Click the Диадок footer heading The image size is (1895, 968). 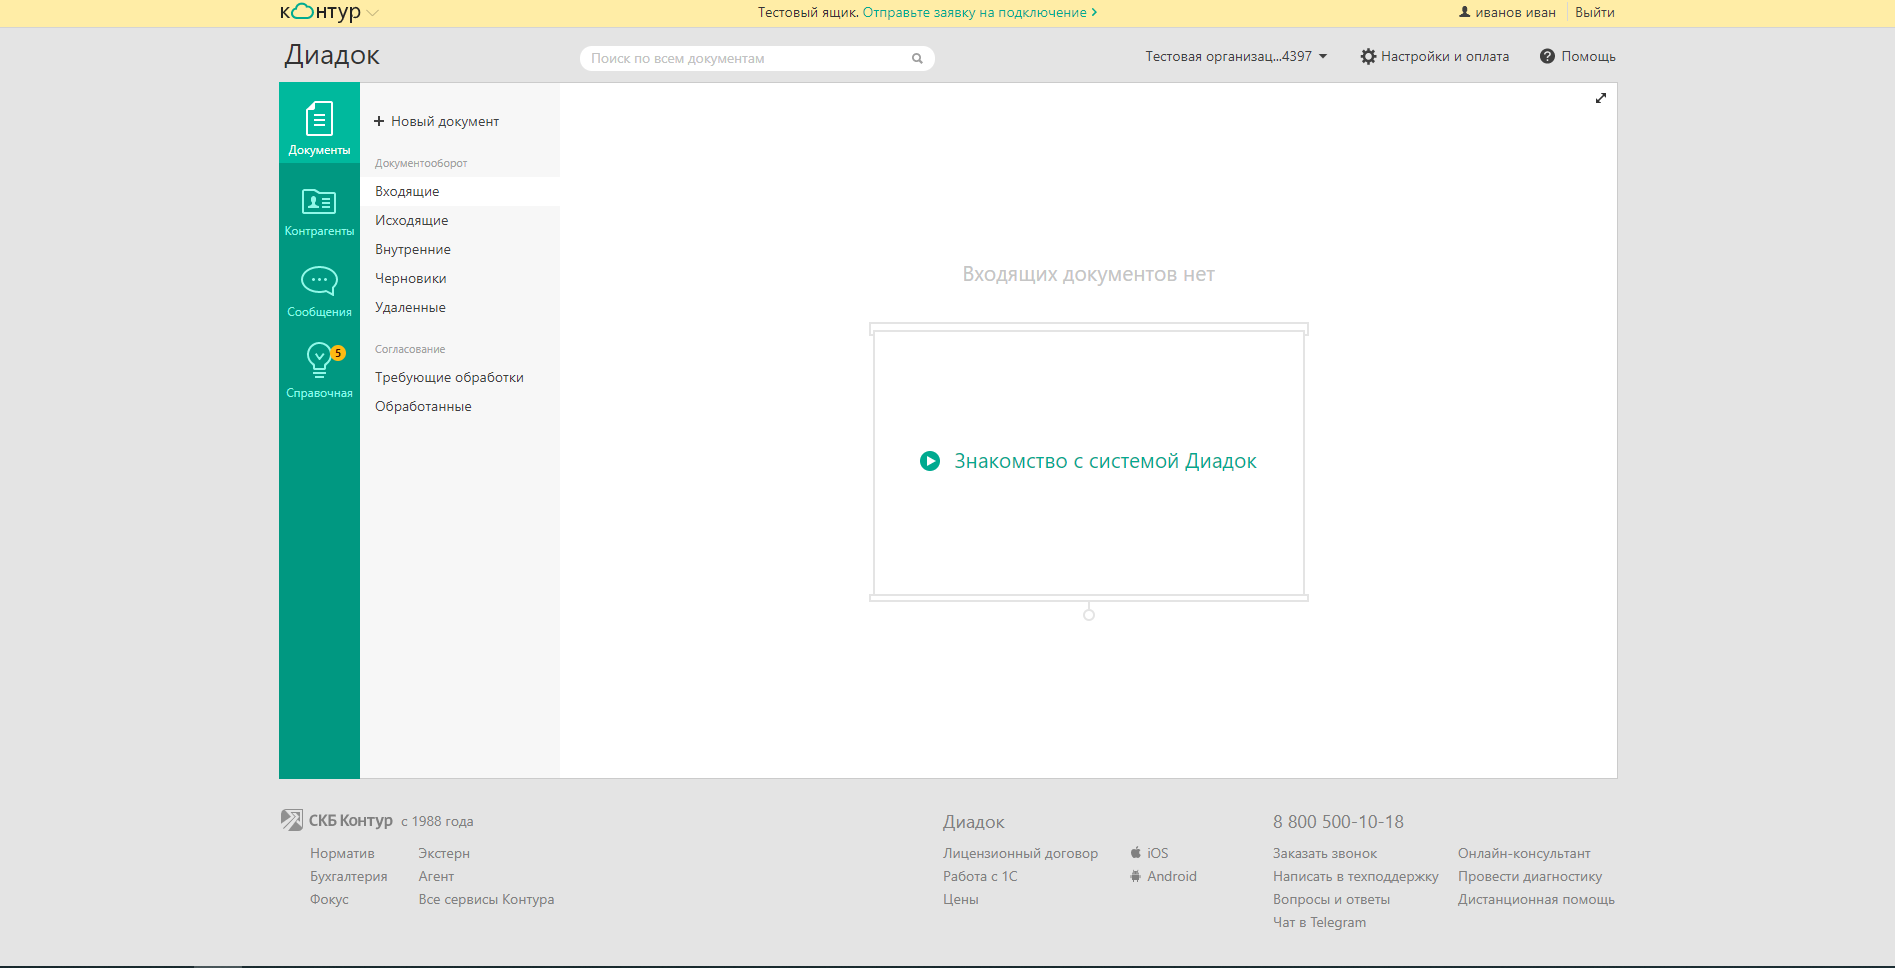point(974,822)
